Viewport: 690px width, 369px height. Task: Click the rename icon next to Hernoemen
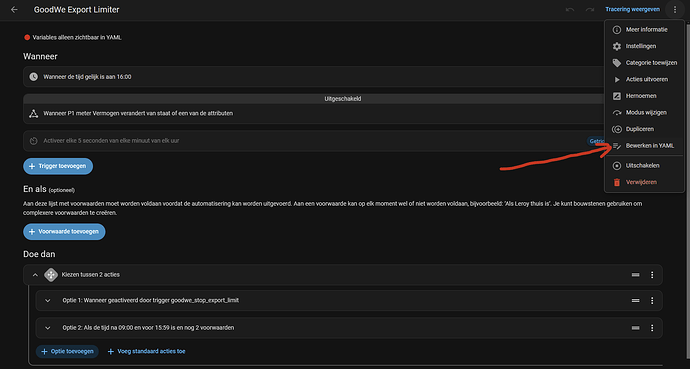tap(617, 96)
